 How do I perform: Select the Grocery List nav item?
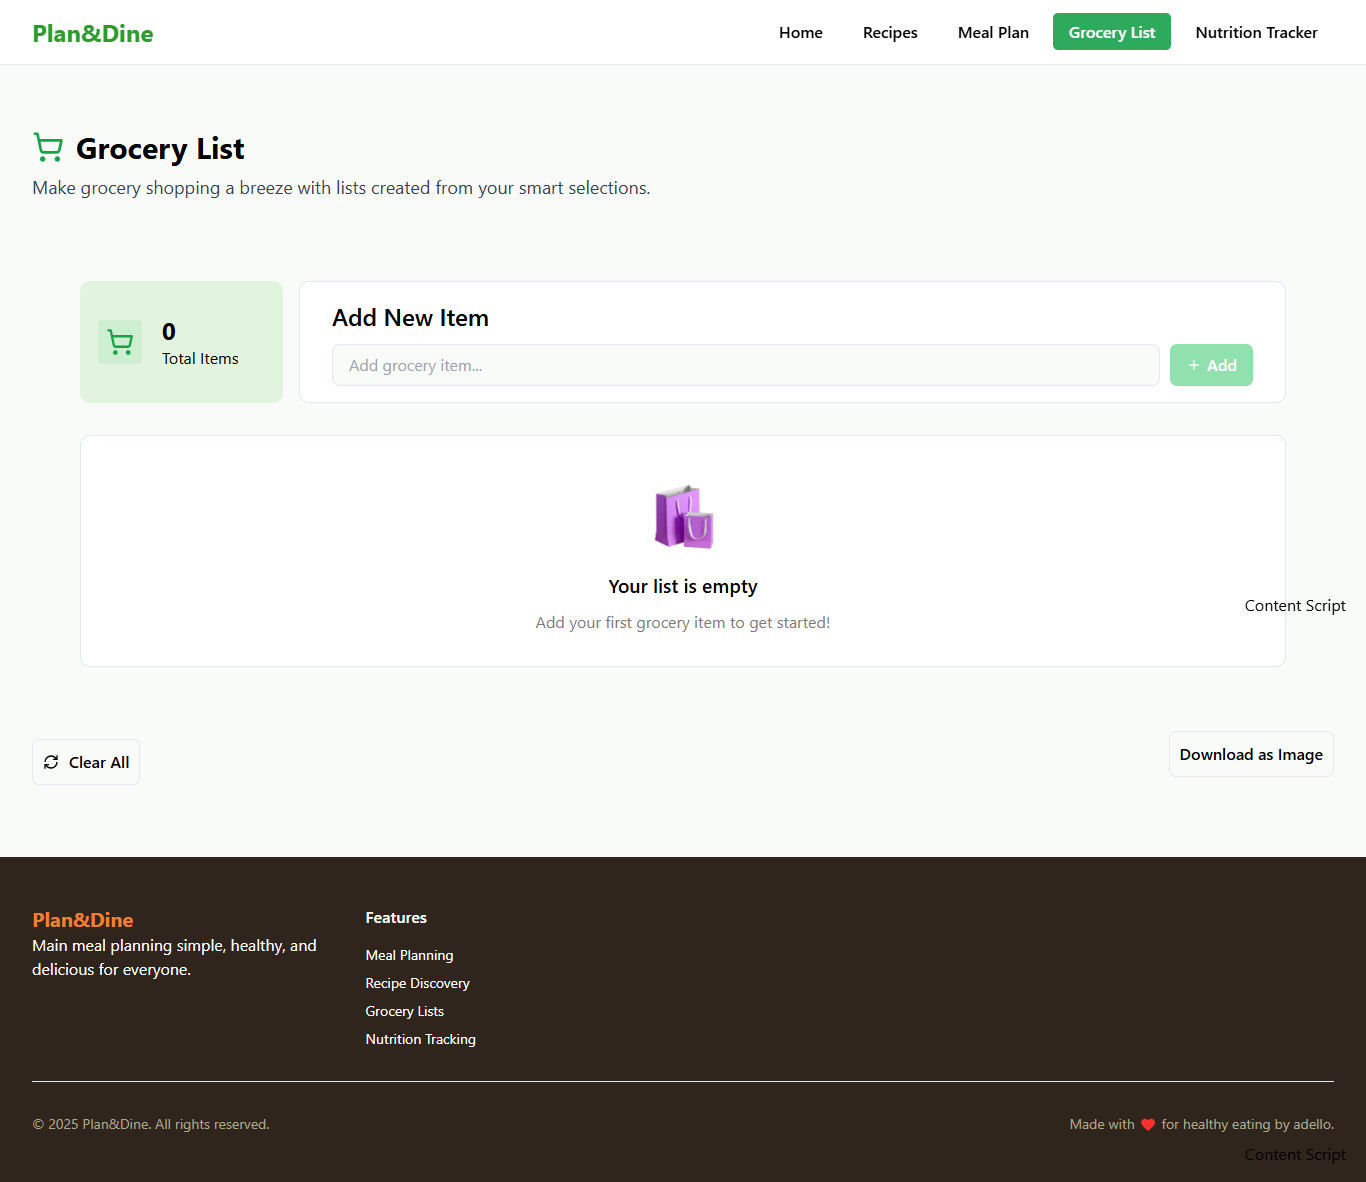pyautogui.click(x=1111, y=31)
